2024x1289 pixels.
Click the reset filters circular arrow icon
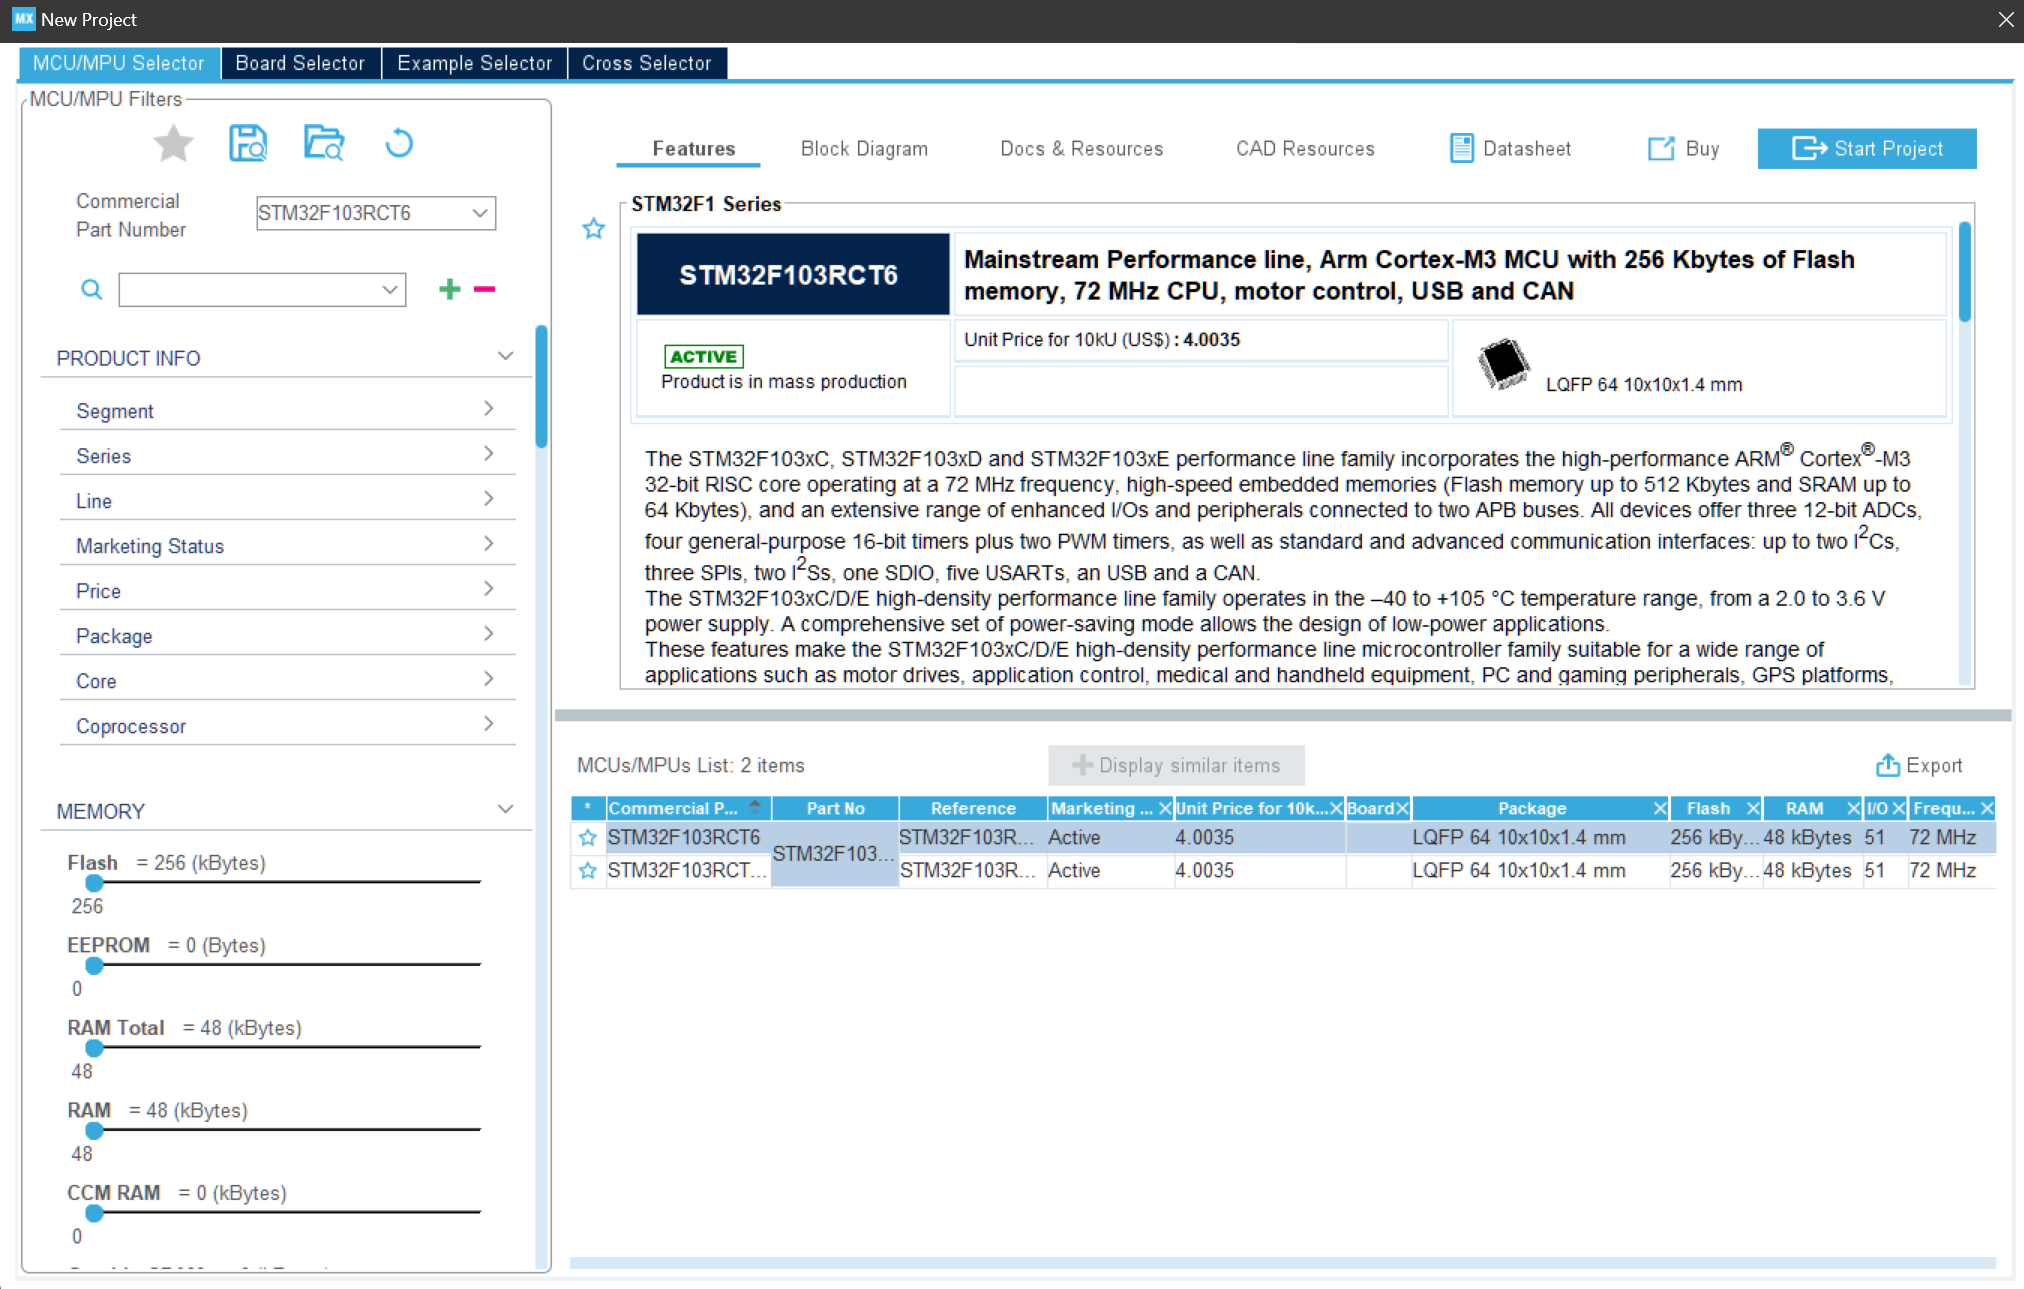[398, 144]
